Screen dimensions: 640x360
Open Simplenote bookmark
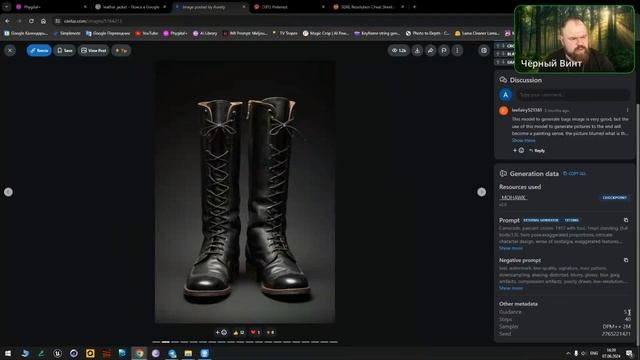point(67,33)
